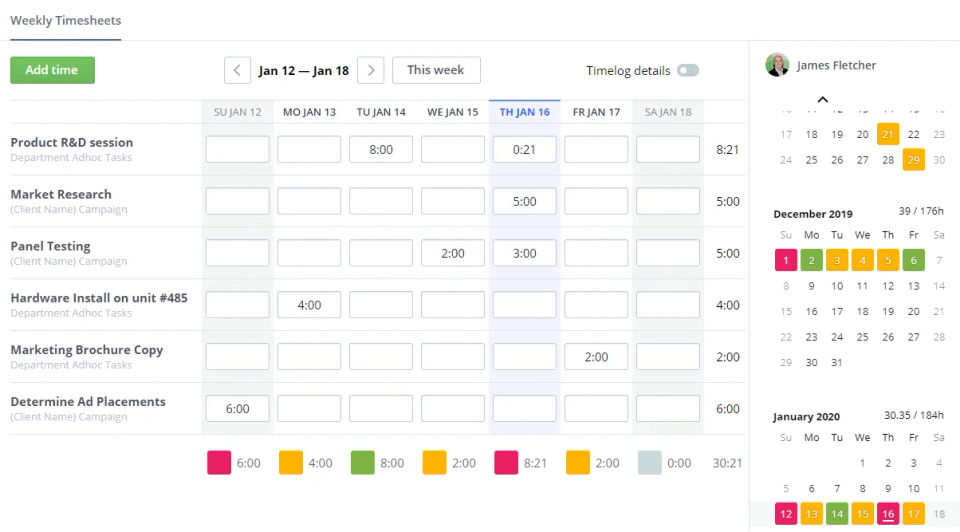Click the orange Wednesday 2:00 total swatch
The width and height of the screenshot is (960, 532).
pyautogui.click(x=434, y=463)
